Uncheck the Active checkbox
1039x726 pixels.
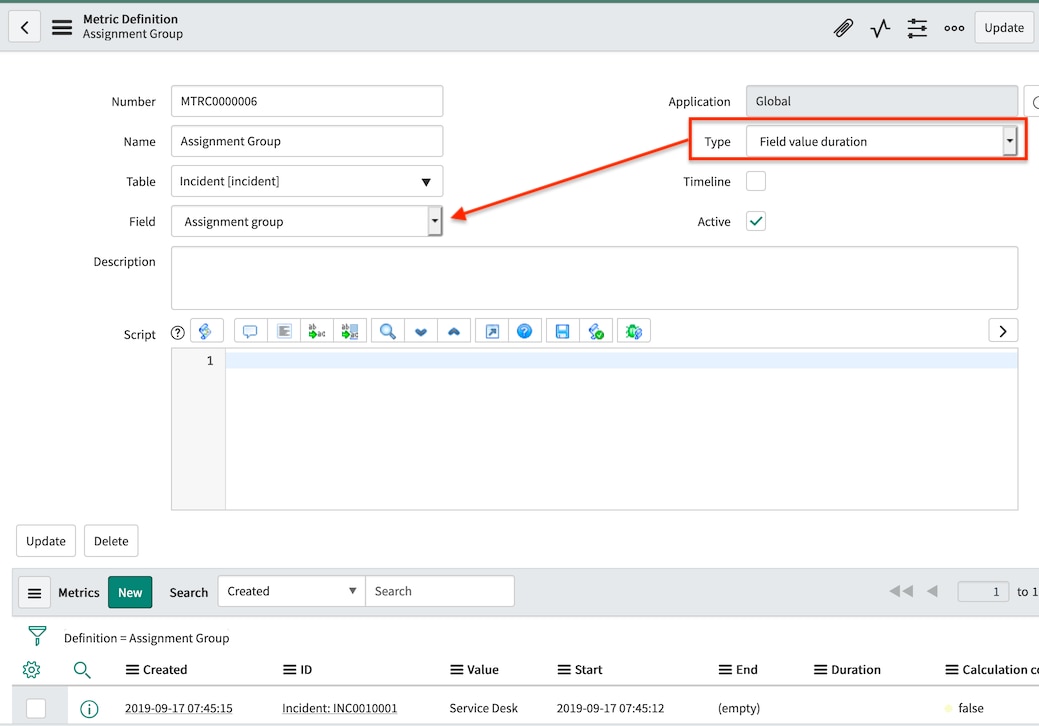pyautogui.click(x=756, y=221)
